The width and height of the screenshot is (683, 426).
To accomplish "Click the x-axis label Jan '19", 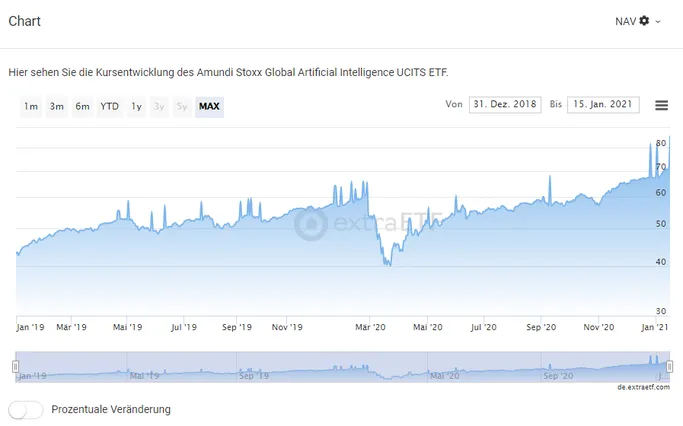I will [x=30, y=327].
